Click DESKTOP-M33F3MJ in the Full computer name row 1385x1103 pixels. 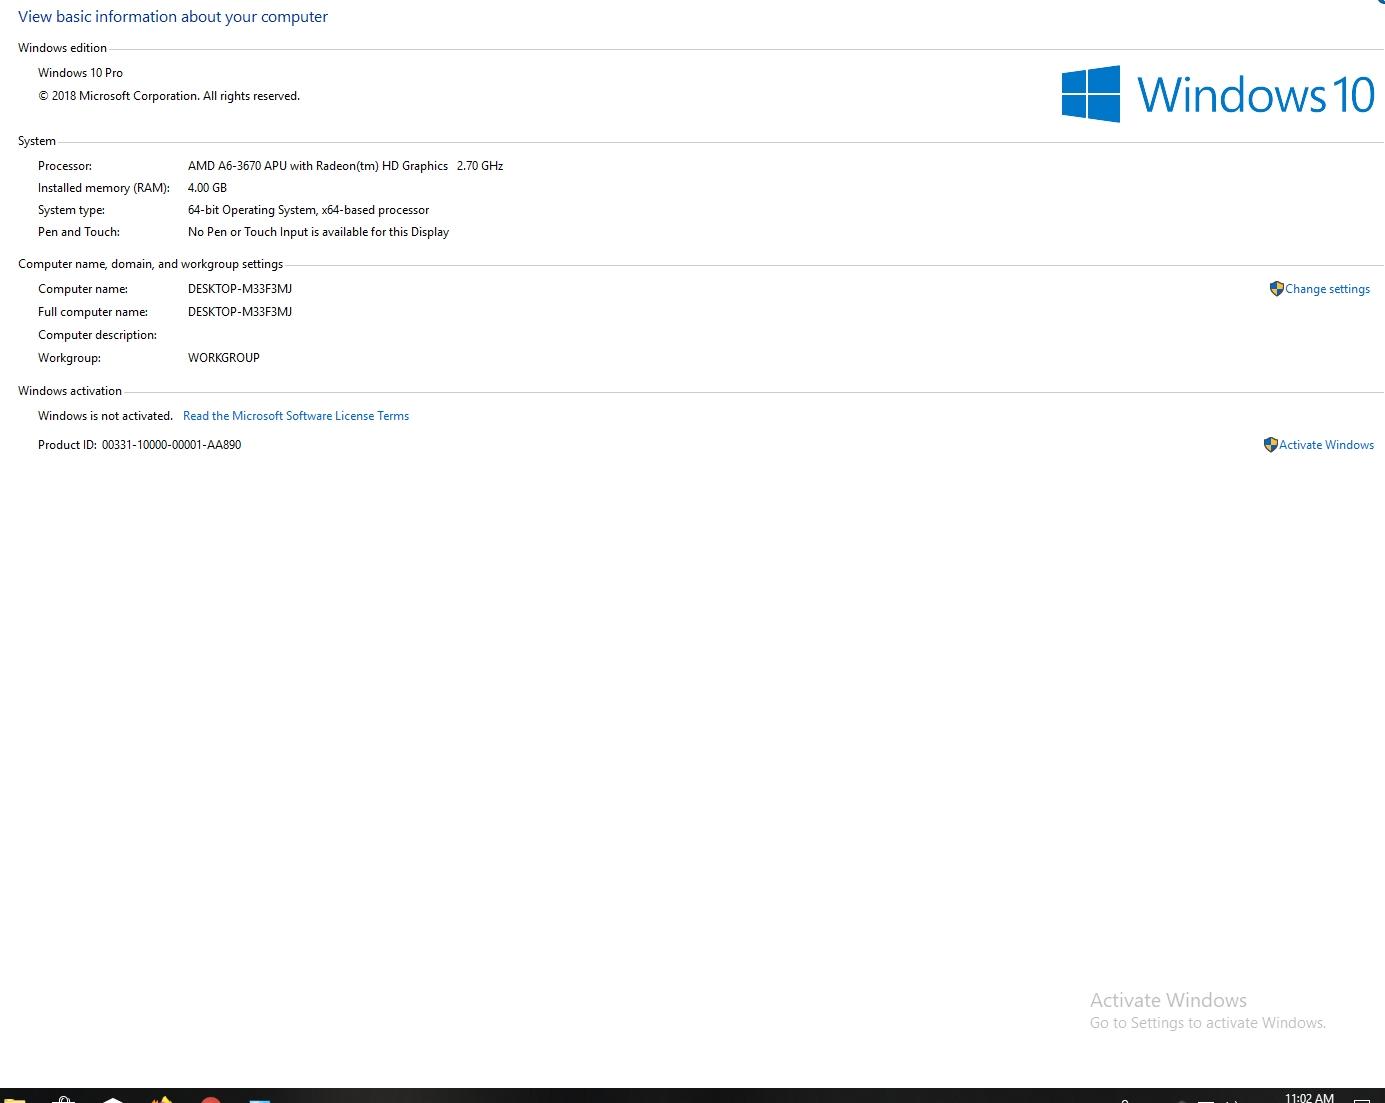[x=240, y=312]
